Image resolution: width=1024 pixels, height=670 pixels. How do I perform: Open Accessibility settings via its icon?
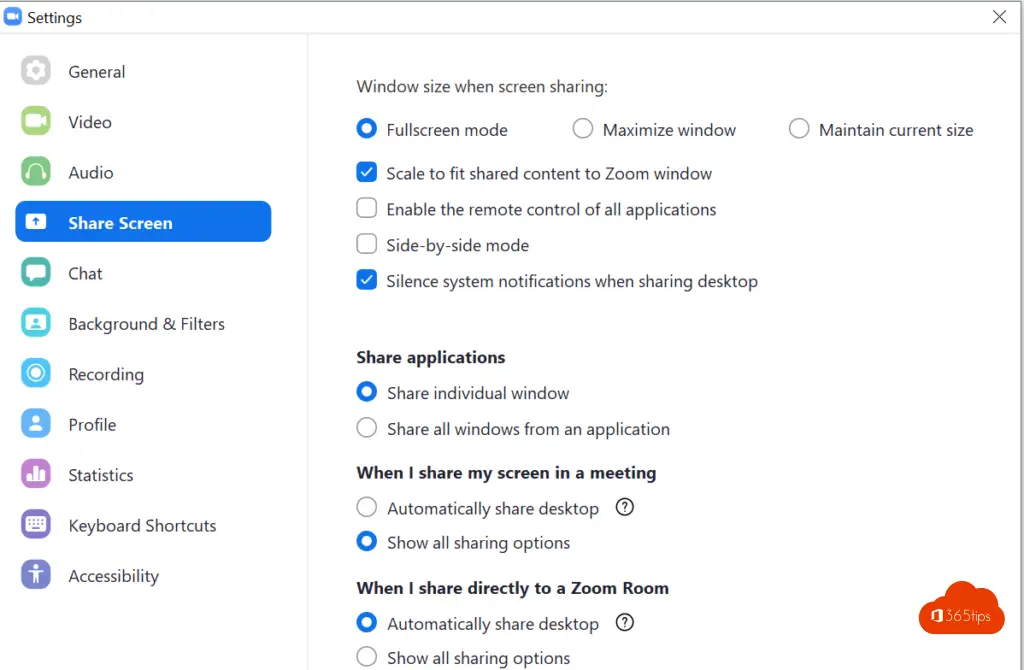coord(36,575)
